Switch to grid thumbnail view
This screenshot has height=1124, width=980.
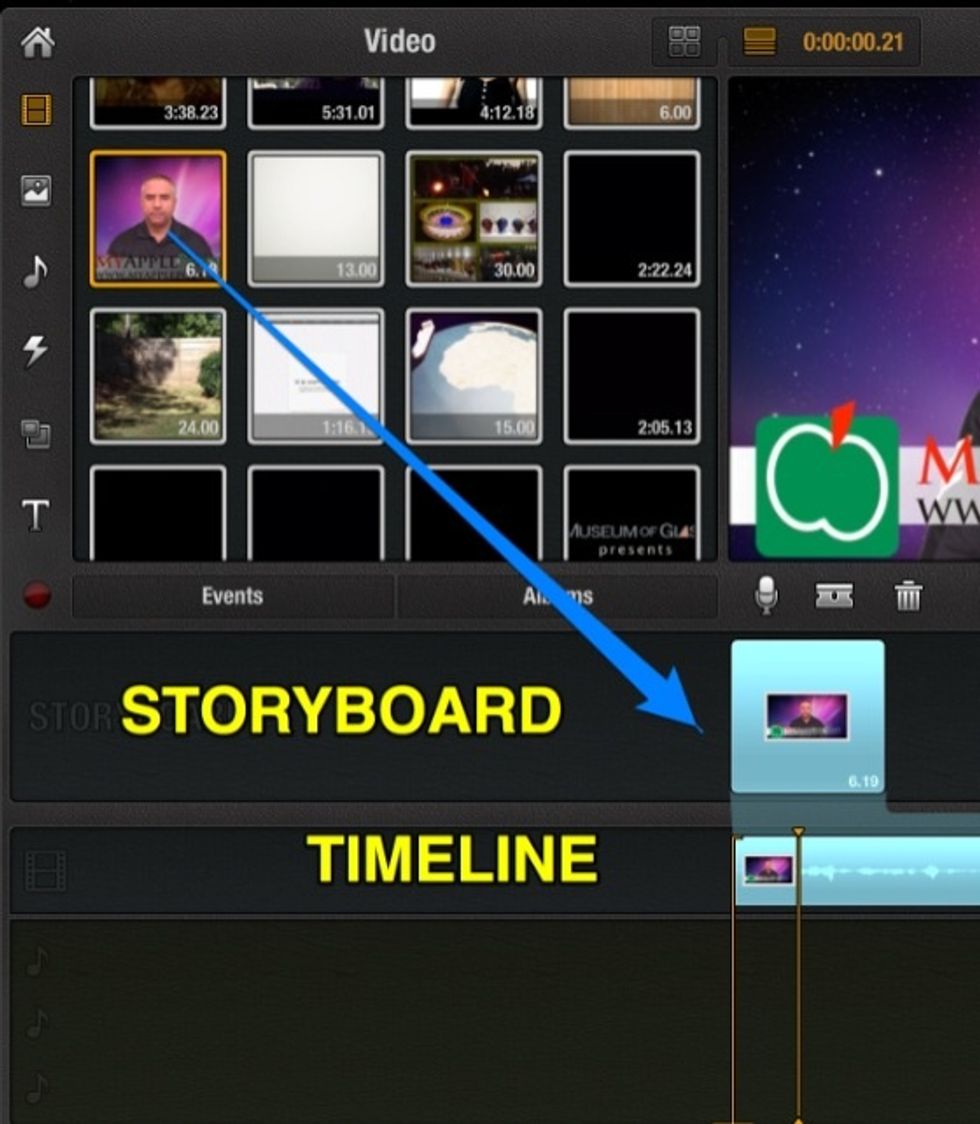[x=686, y=40]
